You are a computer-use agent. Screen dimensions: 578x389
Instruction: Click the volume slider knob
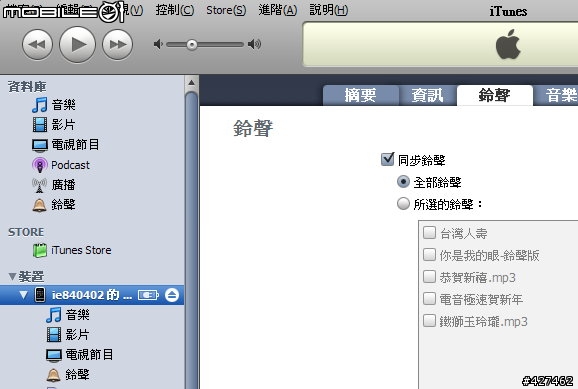click(x=192, y=45)
